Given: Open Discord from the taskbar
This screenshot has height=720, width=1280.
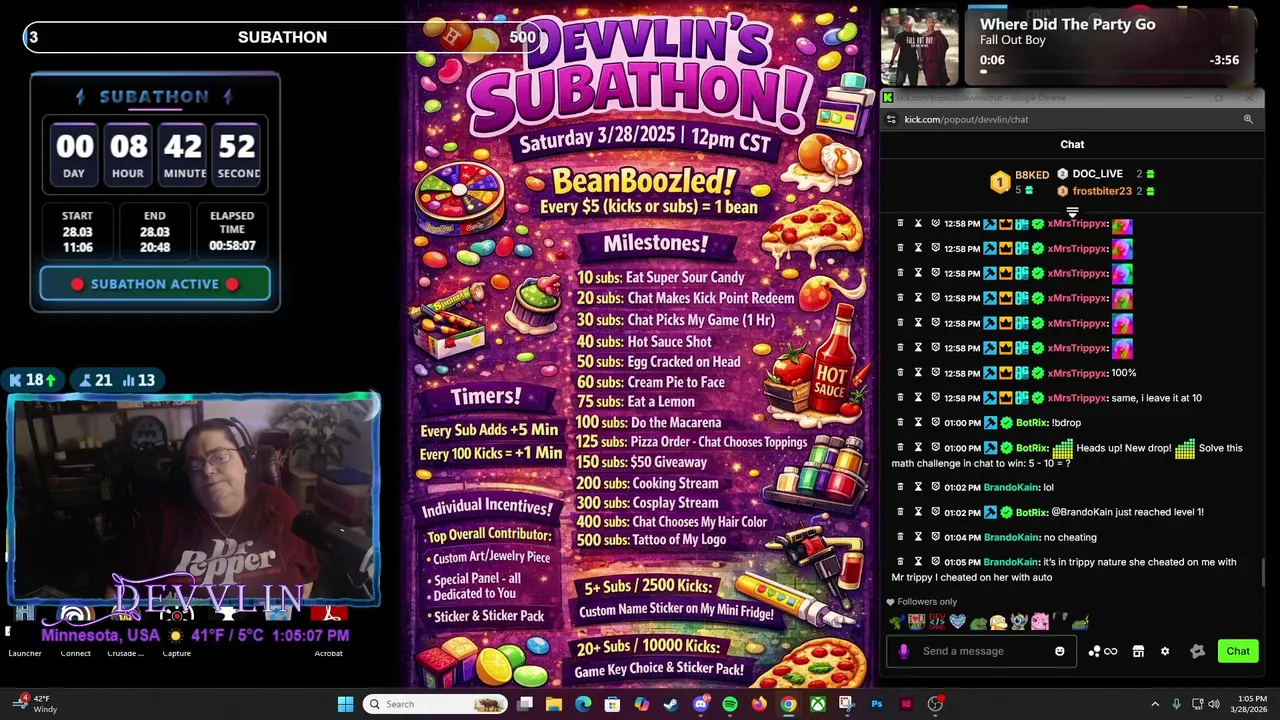Looking at the screenshot, I should click(700, 704).
